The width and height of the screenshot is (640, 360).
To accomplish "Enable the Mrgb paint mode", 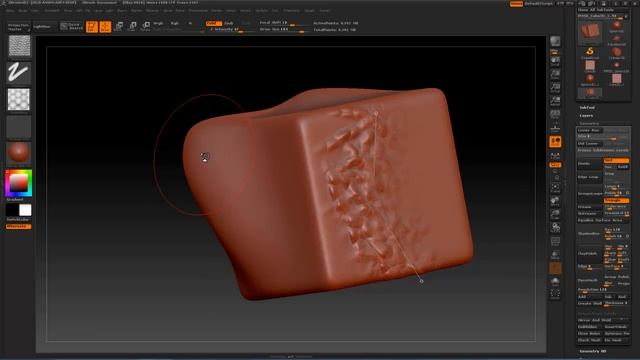I will 158,24.
